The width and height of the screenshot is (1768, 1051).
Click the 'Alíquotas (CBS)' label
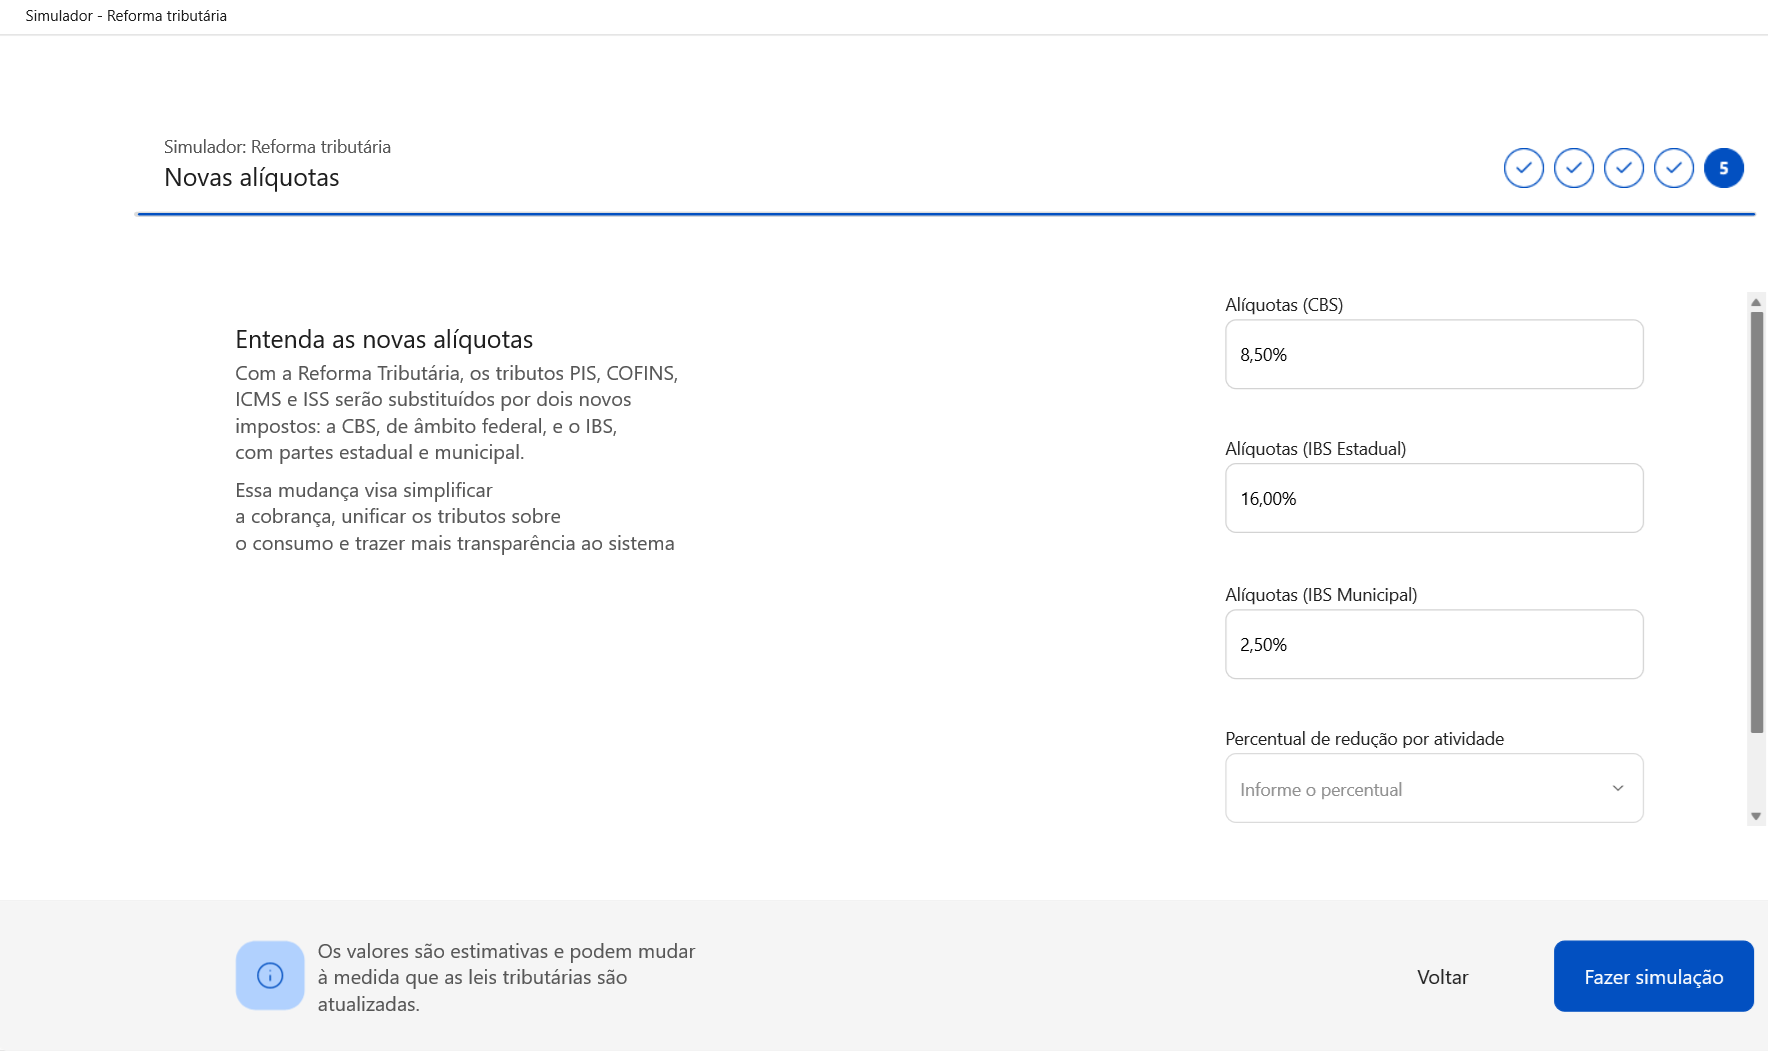click(1284, 305)
